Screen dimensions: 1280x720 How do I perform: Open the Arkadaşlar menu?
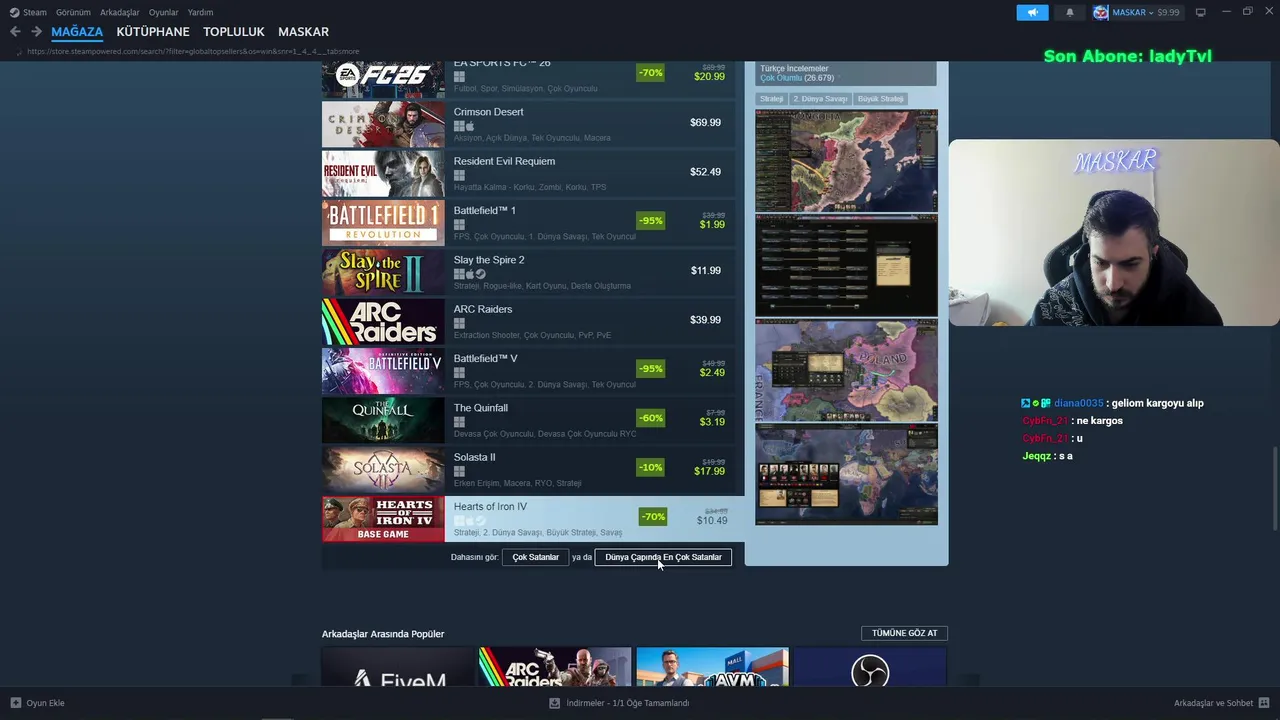tap(119, 12)
